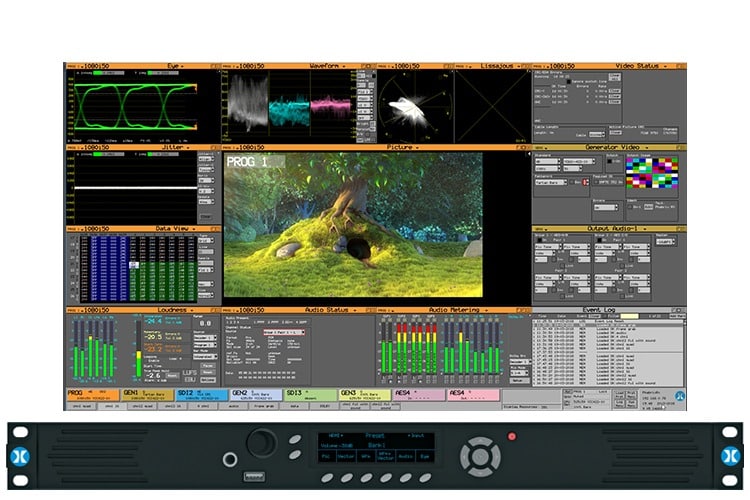The width and height of the screenshot is (750, 500).
Task: Click the Volume -30dB readout on front display
Action: tap(336, 445)
